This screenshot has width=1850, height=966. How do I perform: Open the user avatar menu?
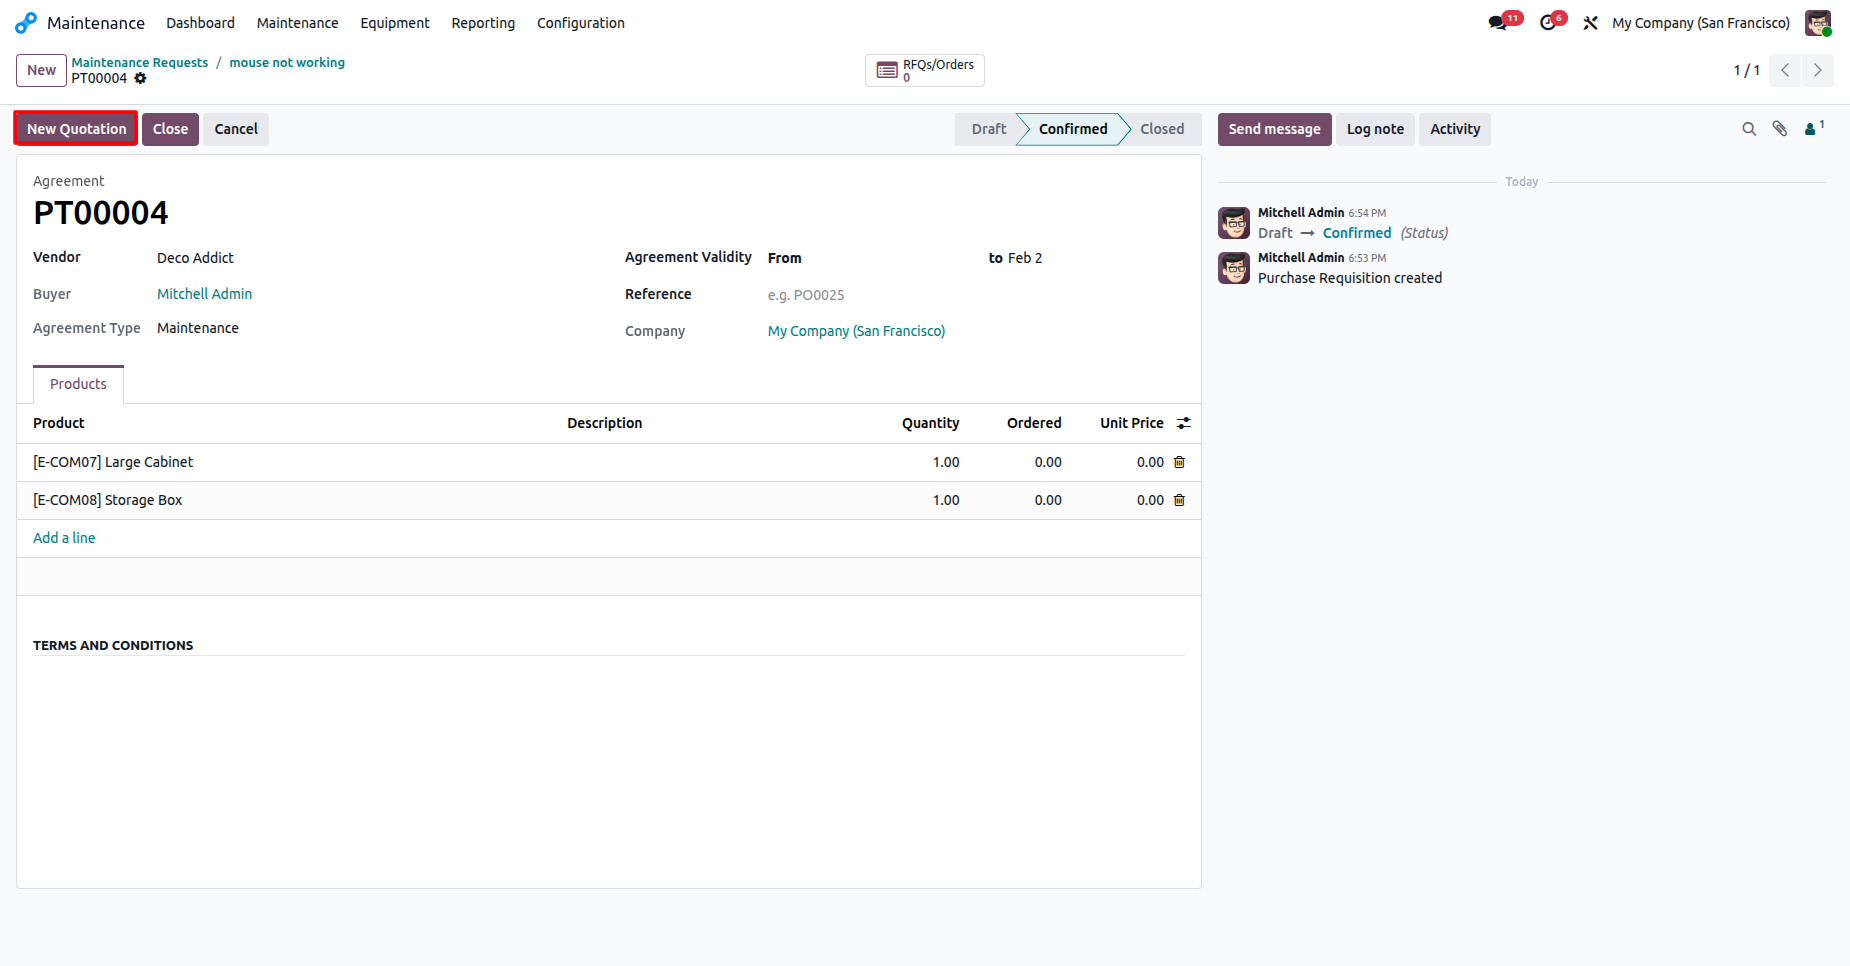(x=1818, y=22)
